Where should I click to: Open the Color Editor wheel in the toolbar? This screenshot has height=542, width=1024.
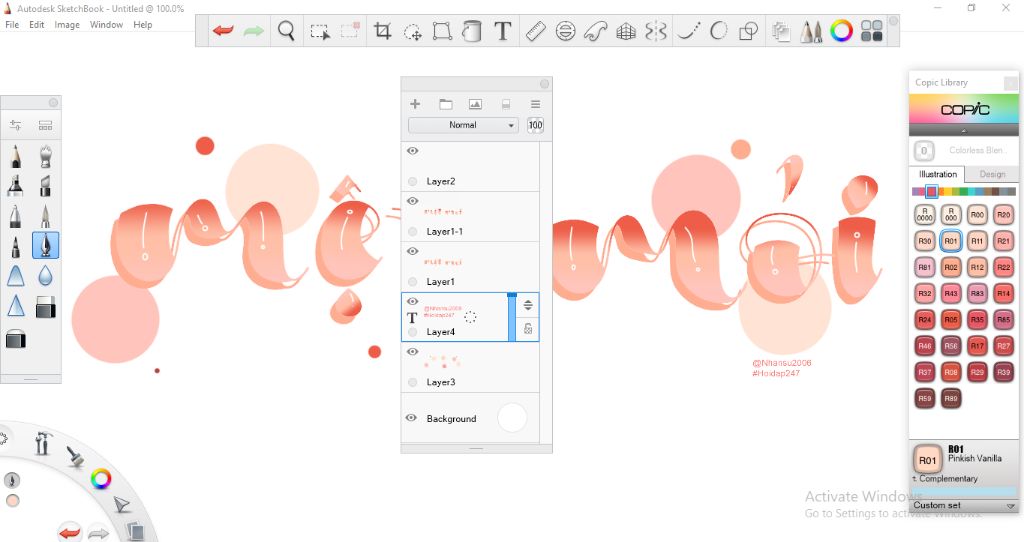pyautogui.click(x=841, y=31)
